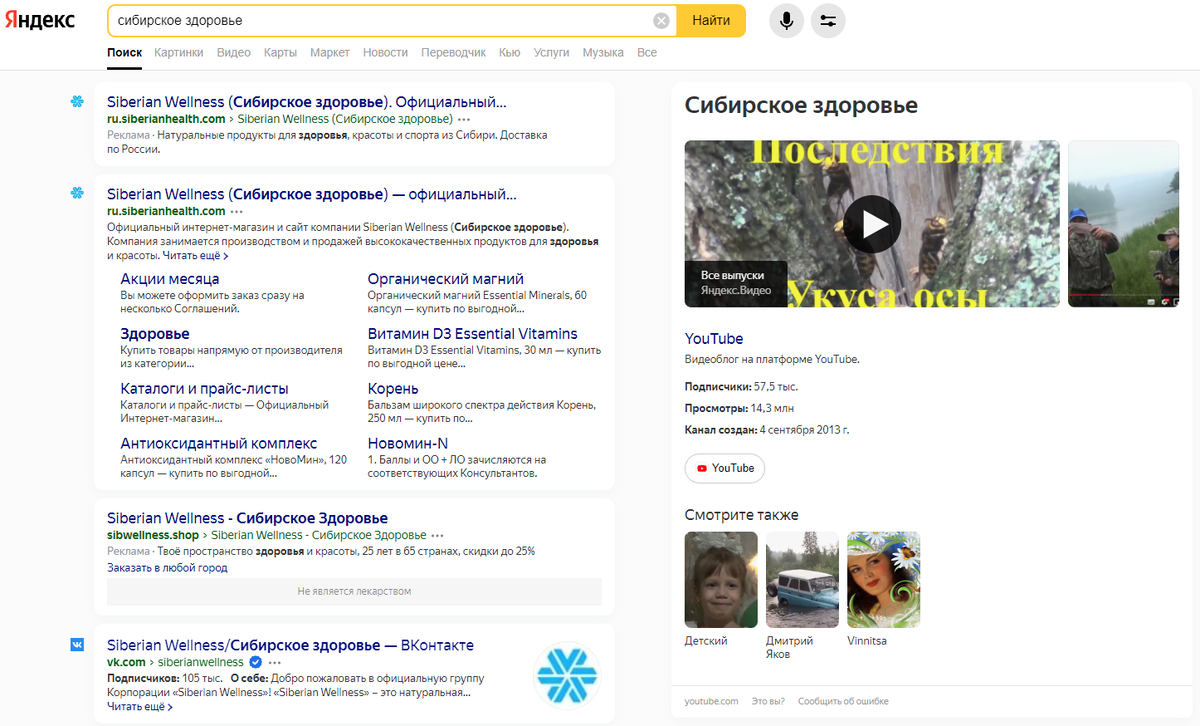Image resolution: width=1200 pixels, height=726 pixels.
Task: Open the YouTube heading link in the side panel
Action: coord(714,339)
